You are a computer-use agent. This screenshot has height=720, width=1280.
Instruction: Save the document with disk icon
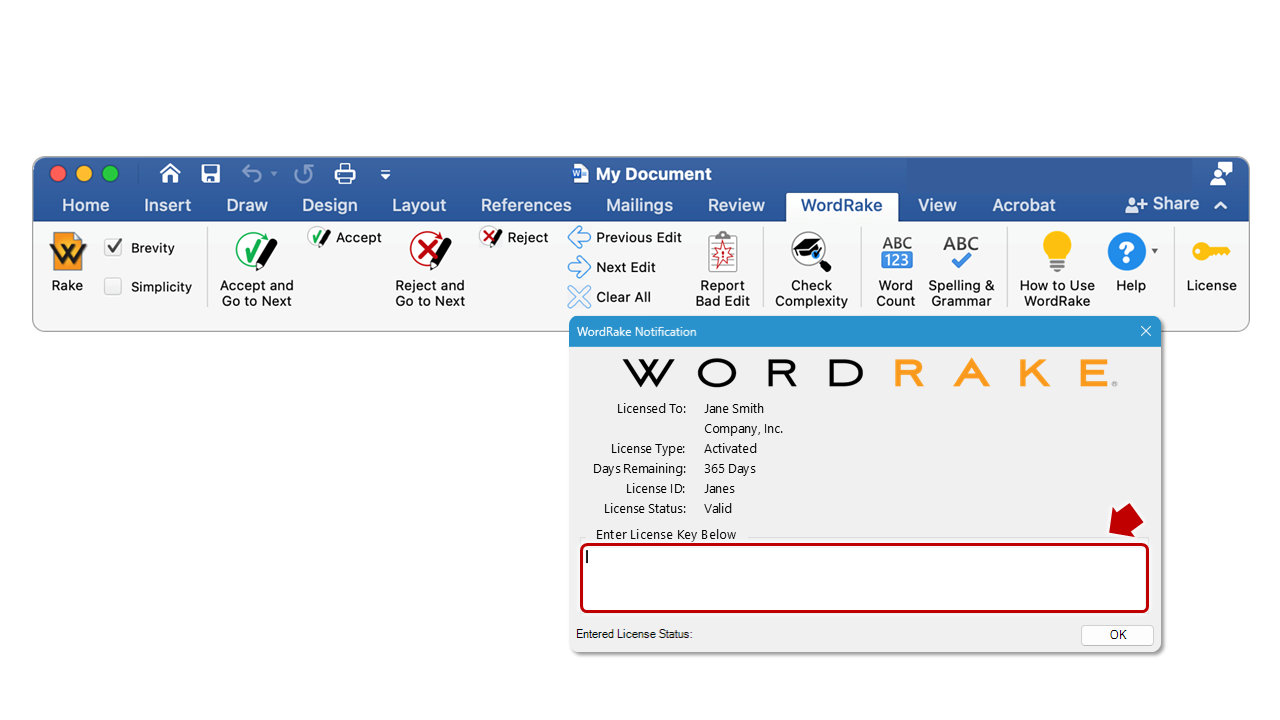click(211, 174)
